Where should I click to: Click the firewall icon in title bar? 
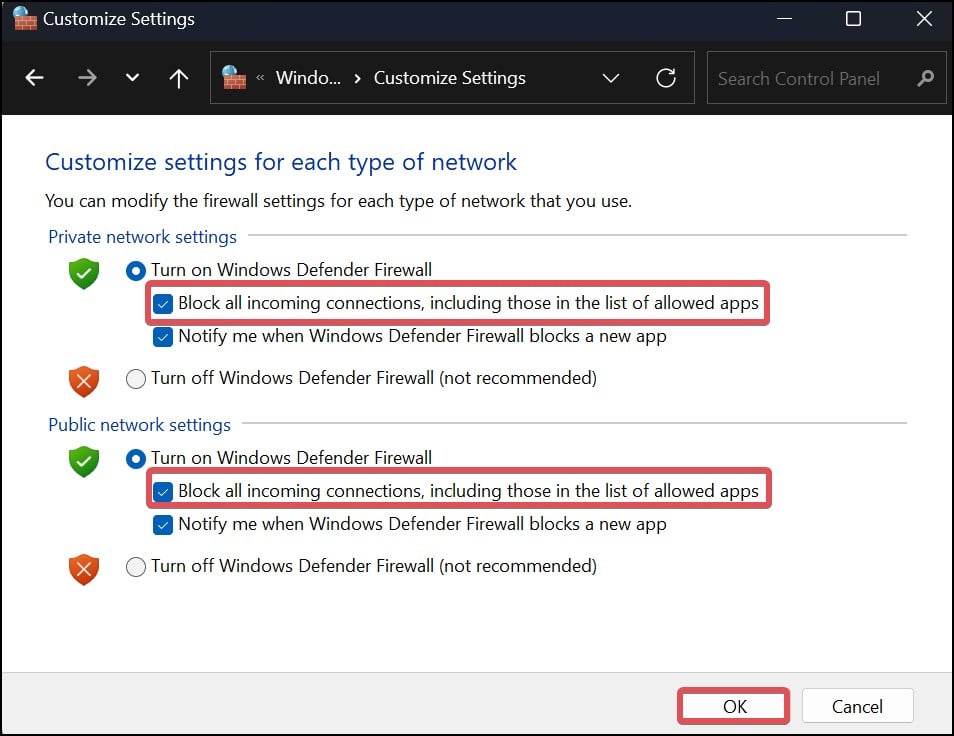[25, 18]
